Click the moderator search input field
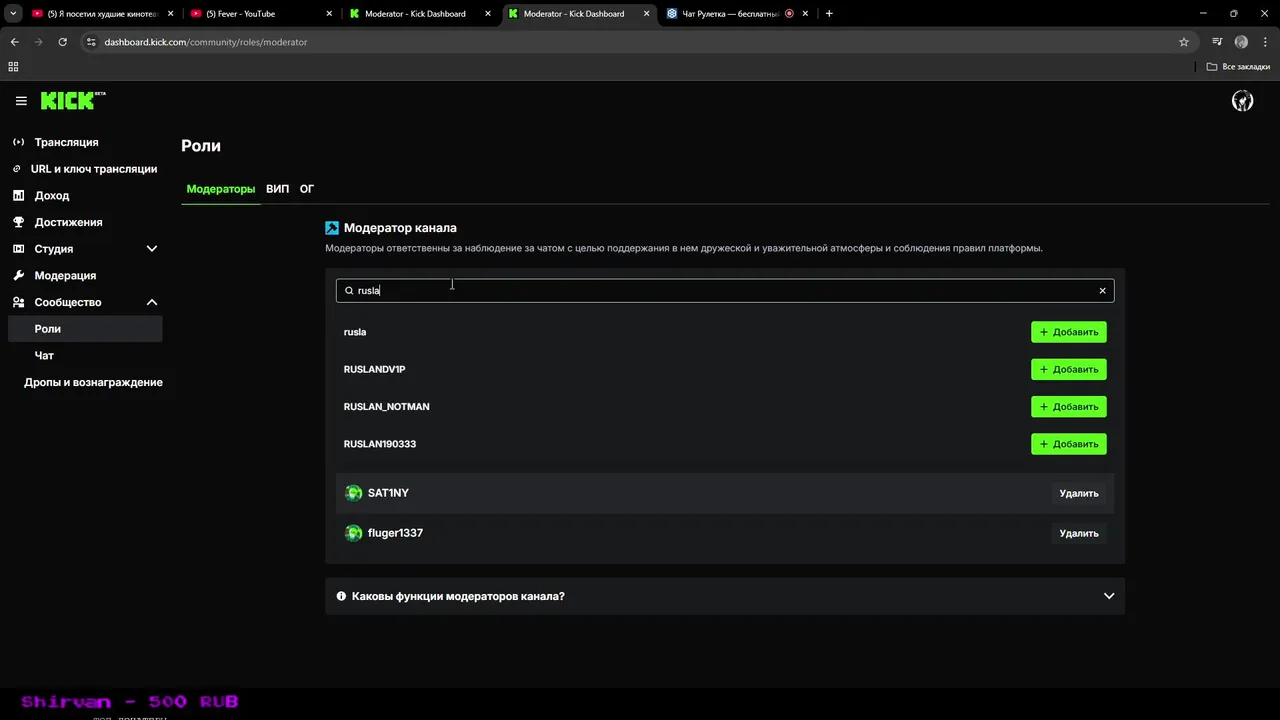1280x720 pixels. pos(725,291)
